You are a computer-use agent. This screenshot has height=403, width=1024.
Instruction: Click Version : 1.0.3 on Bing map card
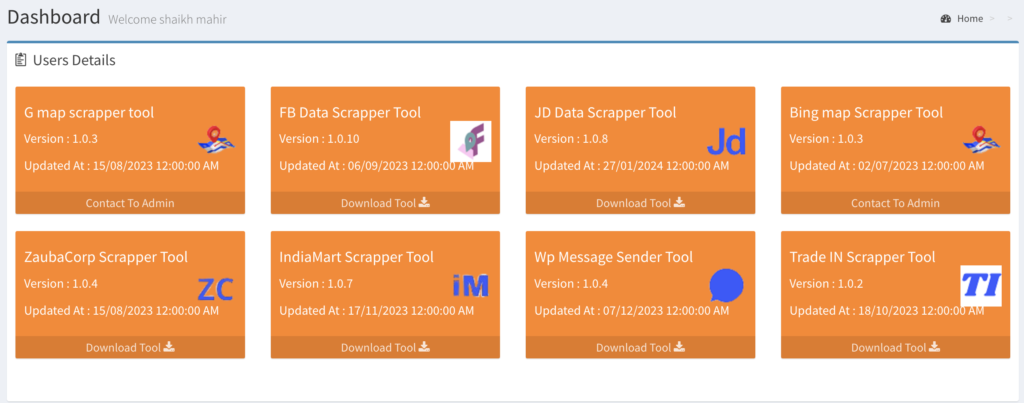coord(827,139)
